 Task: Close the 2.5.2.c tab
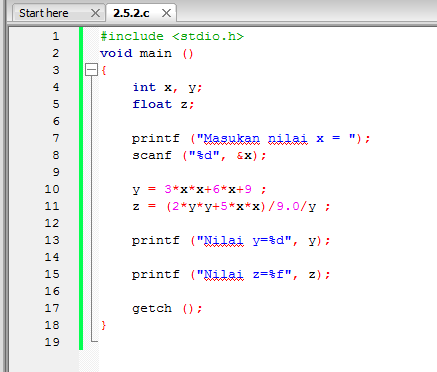(166, 13)
